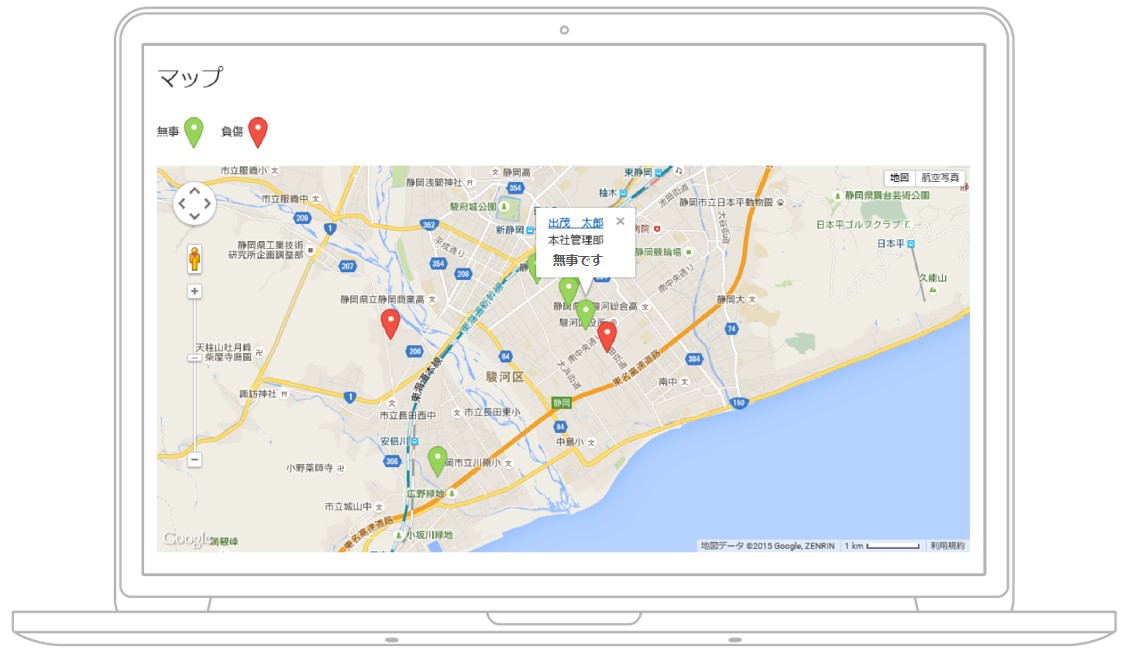Click the 小坂川緑地 park label

click(429, 535)
